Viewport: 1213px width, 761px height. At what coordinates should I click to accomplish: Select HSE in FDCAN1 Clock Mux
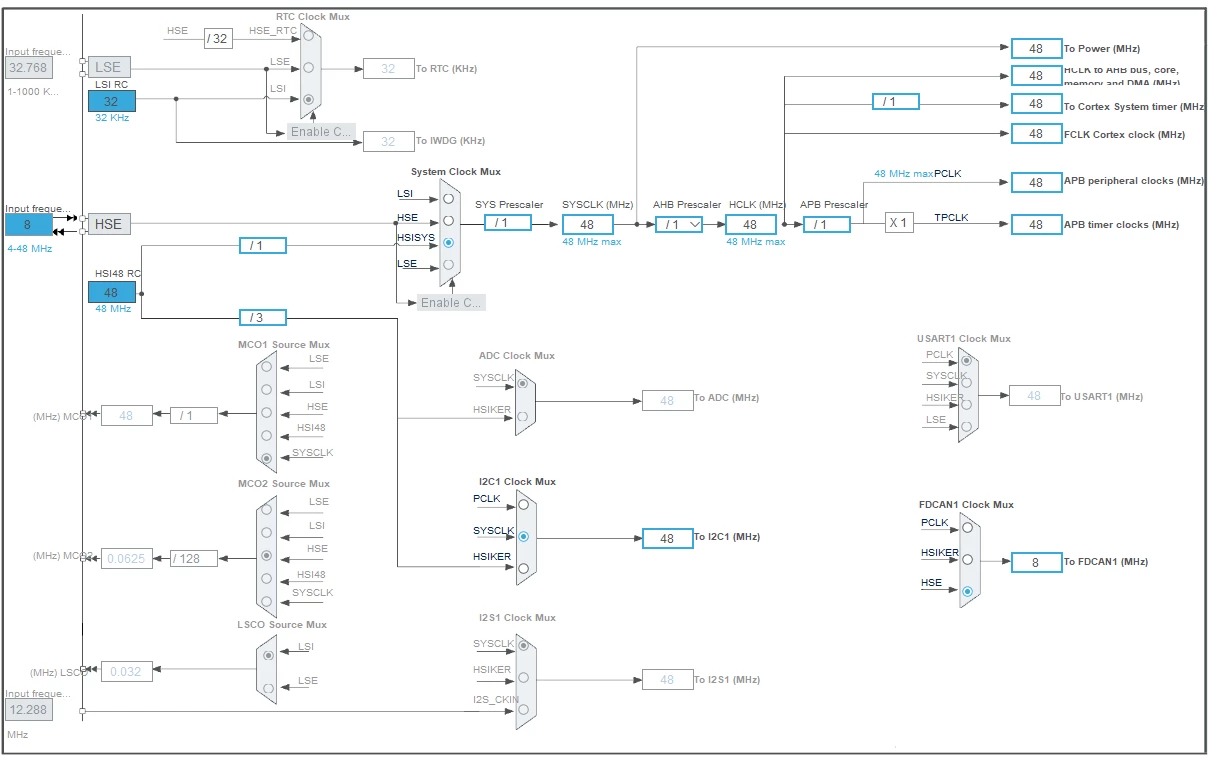coord(967,591)
